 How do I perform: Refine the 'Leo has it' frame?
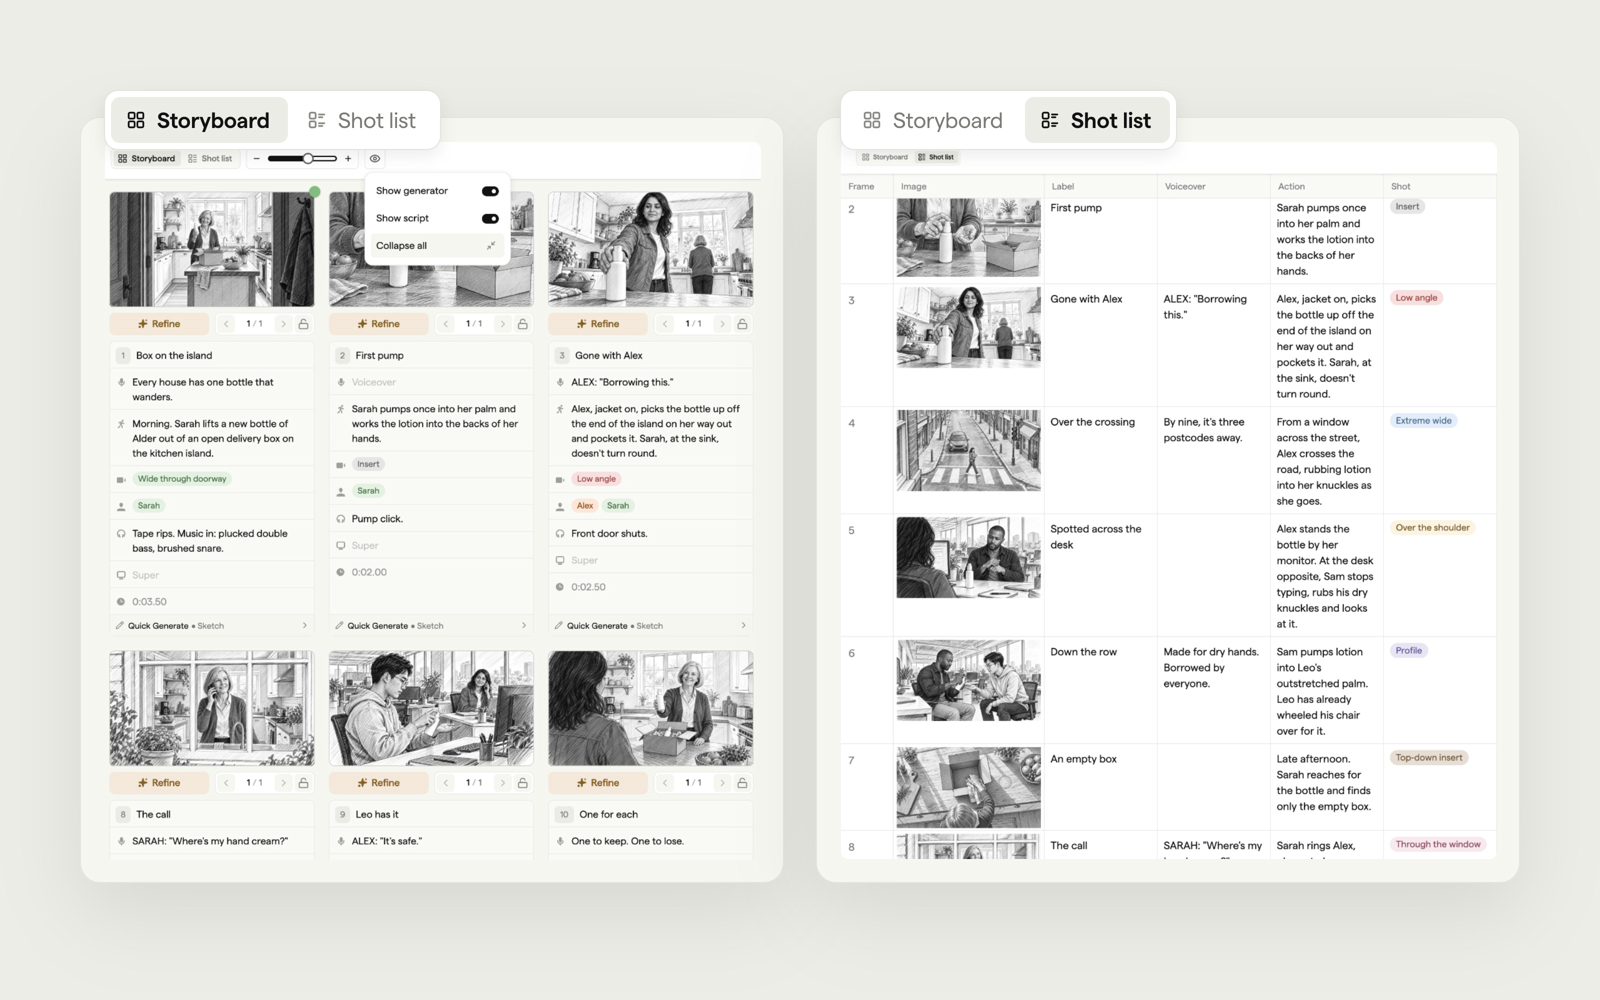pyautogui.click(x=379, y=783)
